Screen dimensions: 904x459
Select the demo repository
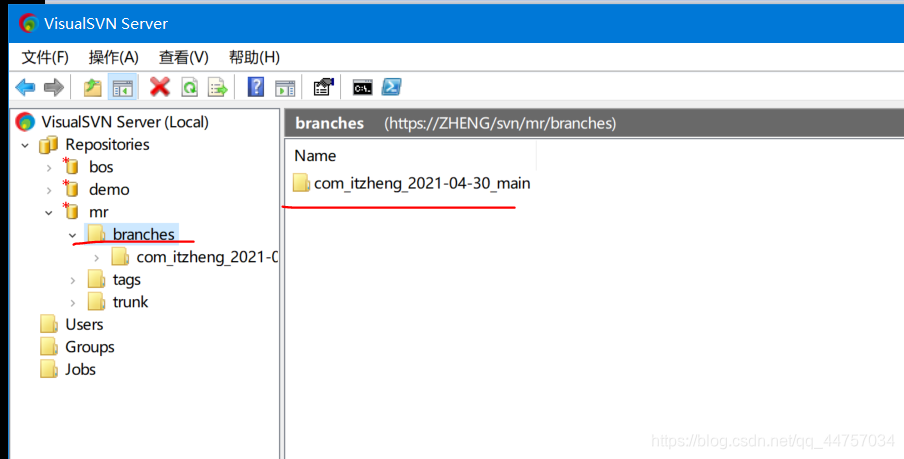coord(109,189)
